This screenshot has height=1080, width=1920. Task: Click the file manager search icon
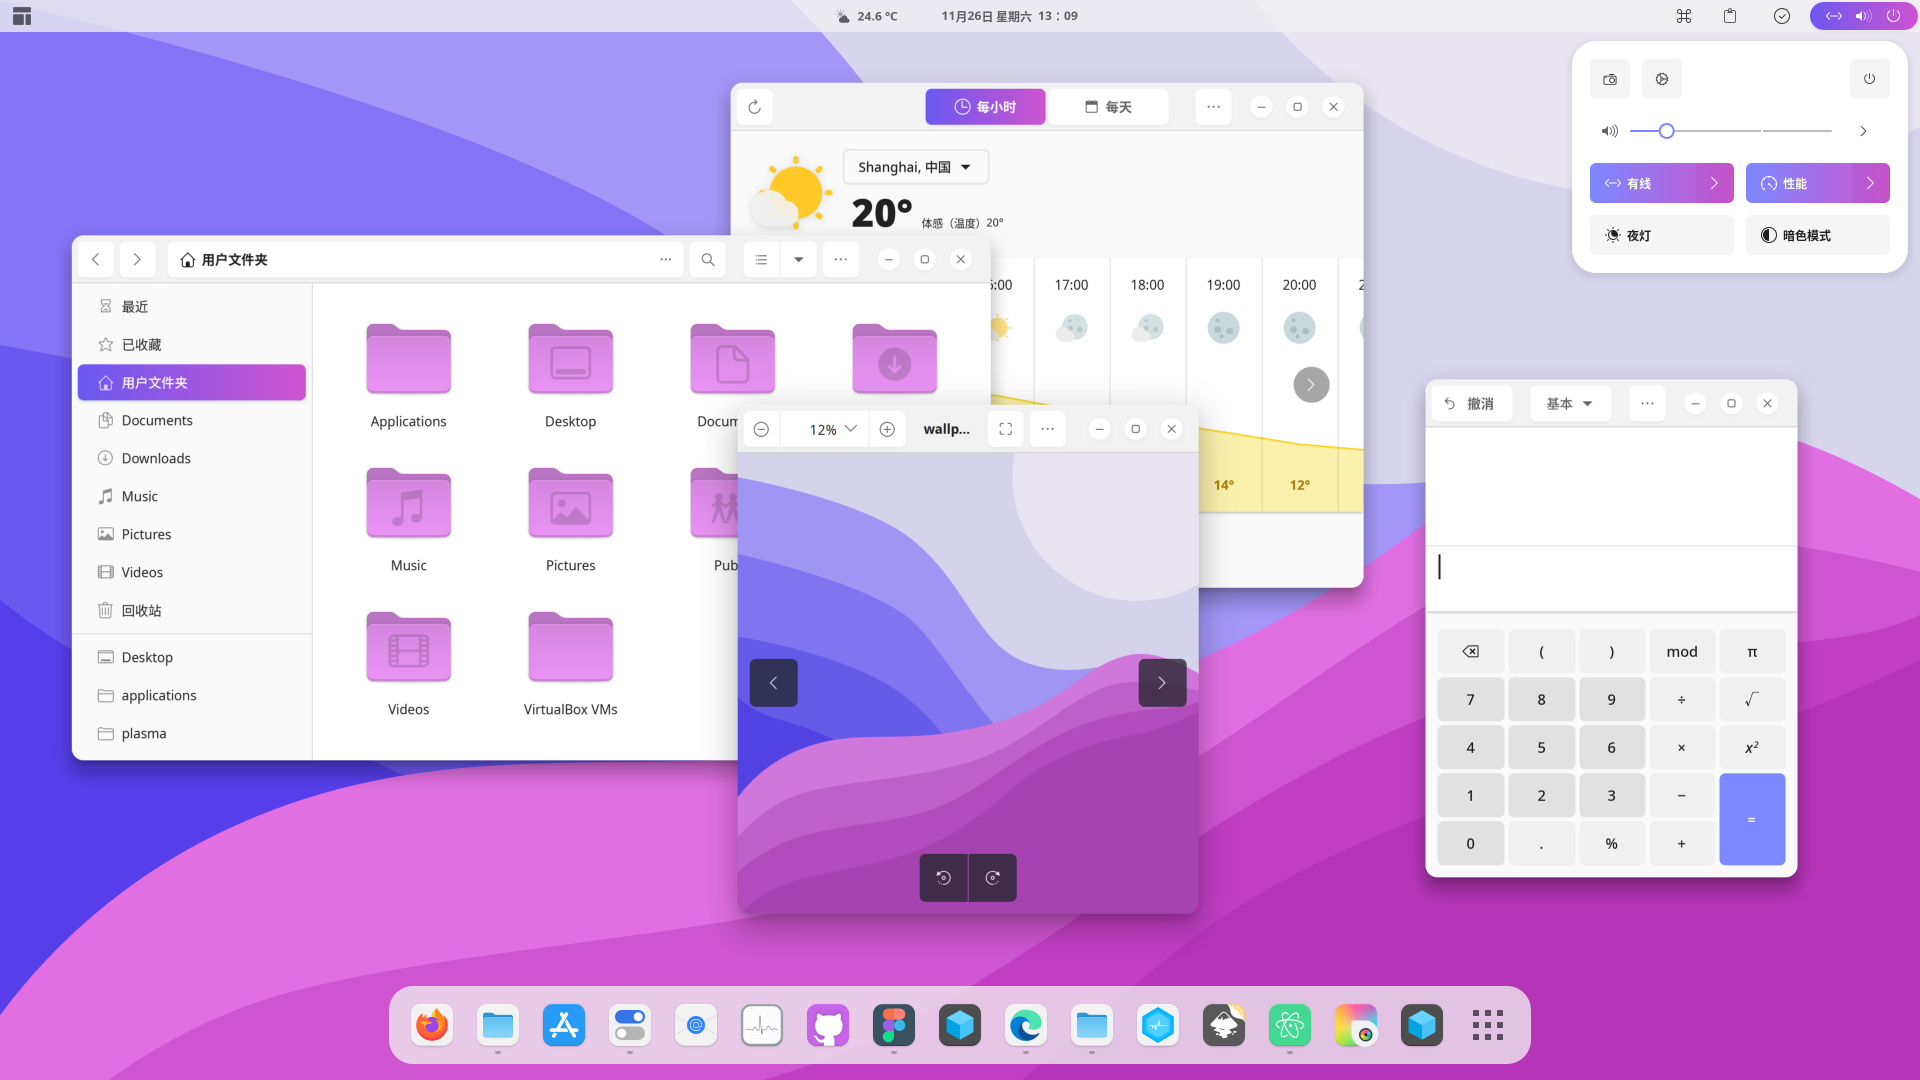(708, 260)
